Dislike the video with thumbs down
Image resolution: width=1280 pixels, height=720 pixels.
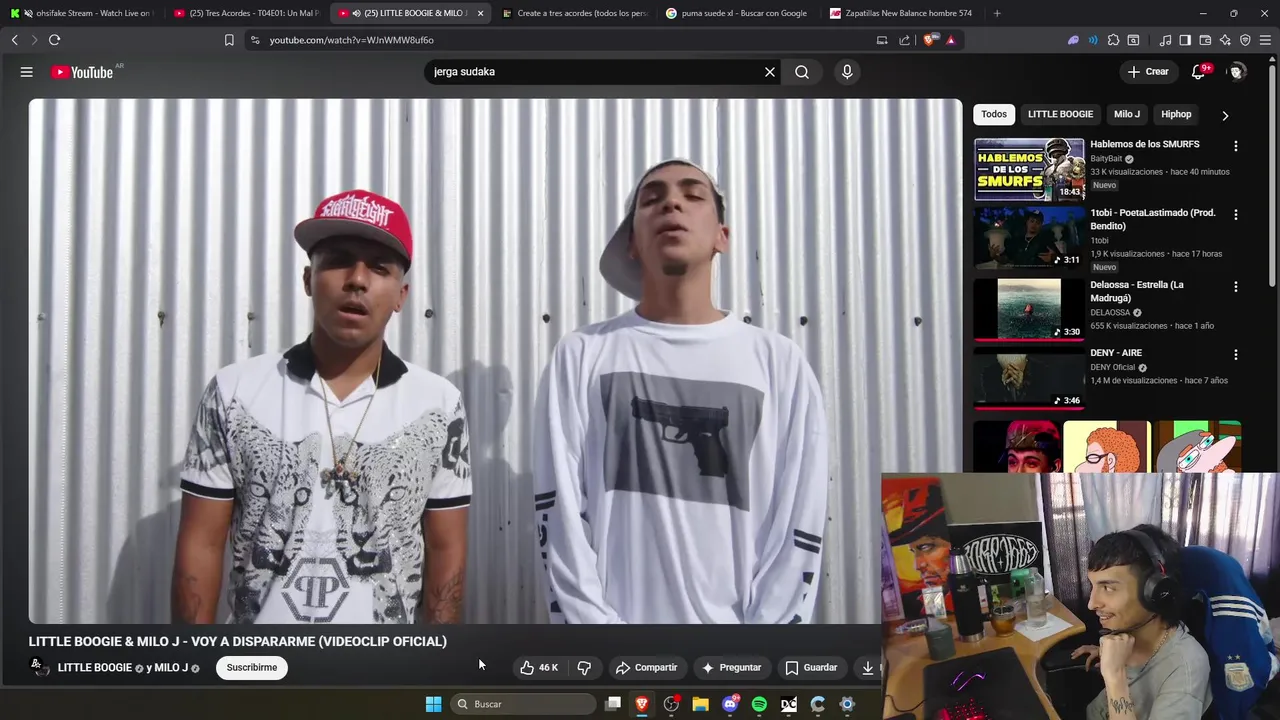tap(584, 668)
